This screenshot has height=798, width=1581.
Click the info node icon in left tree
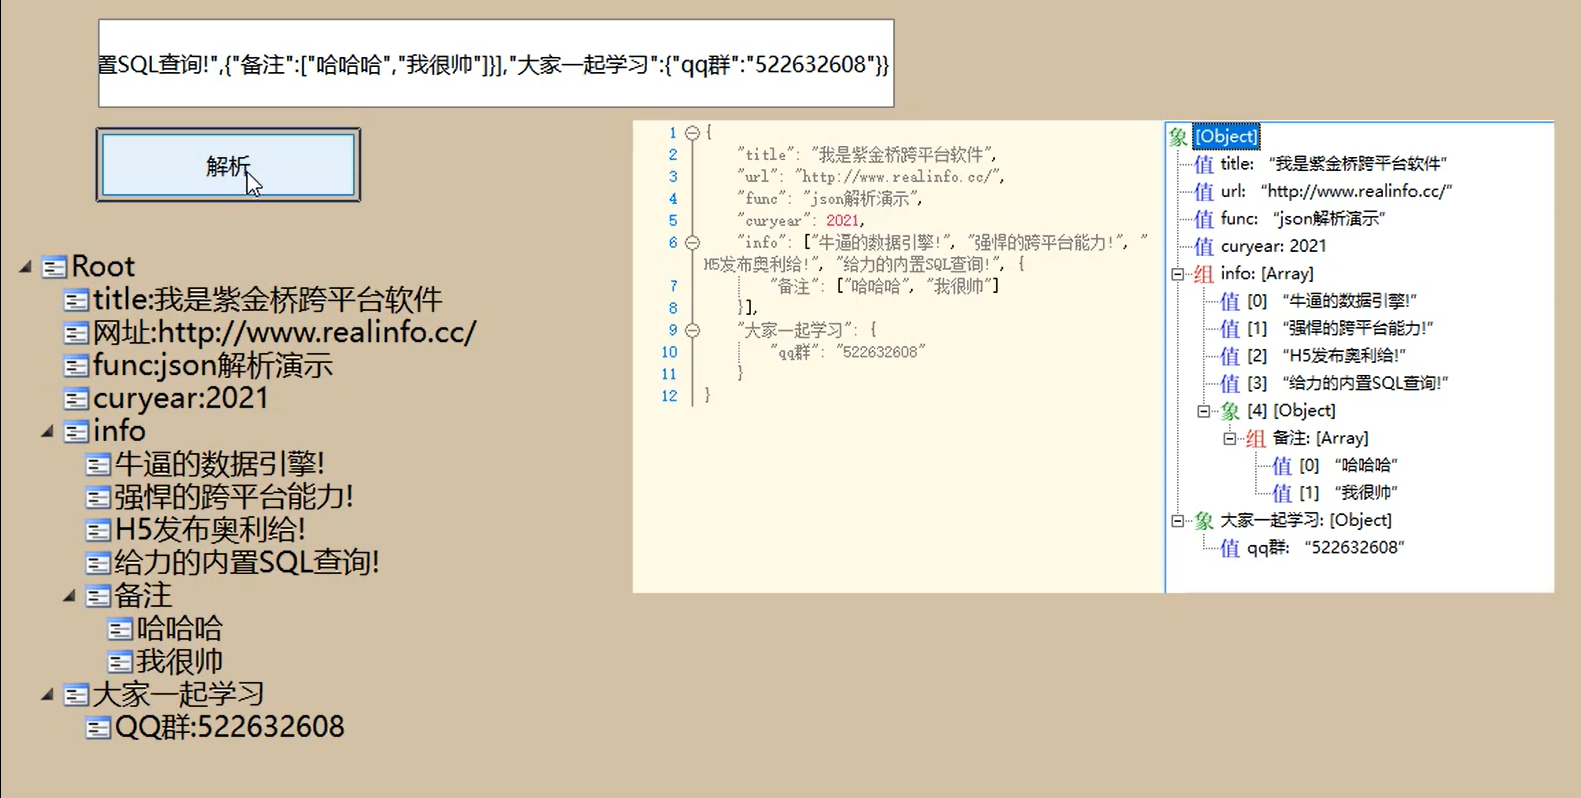[76, 432]
